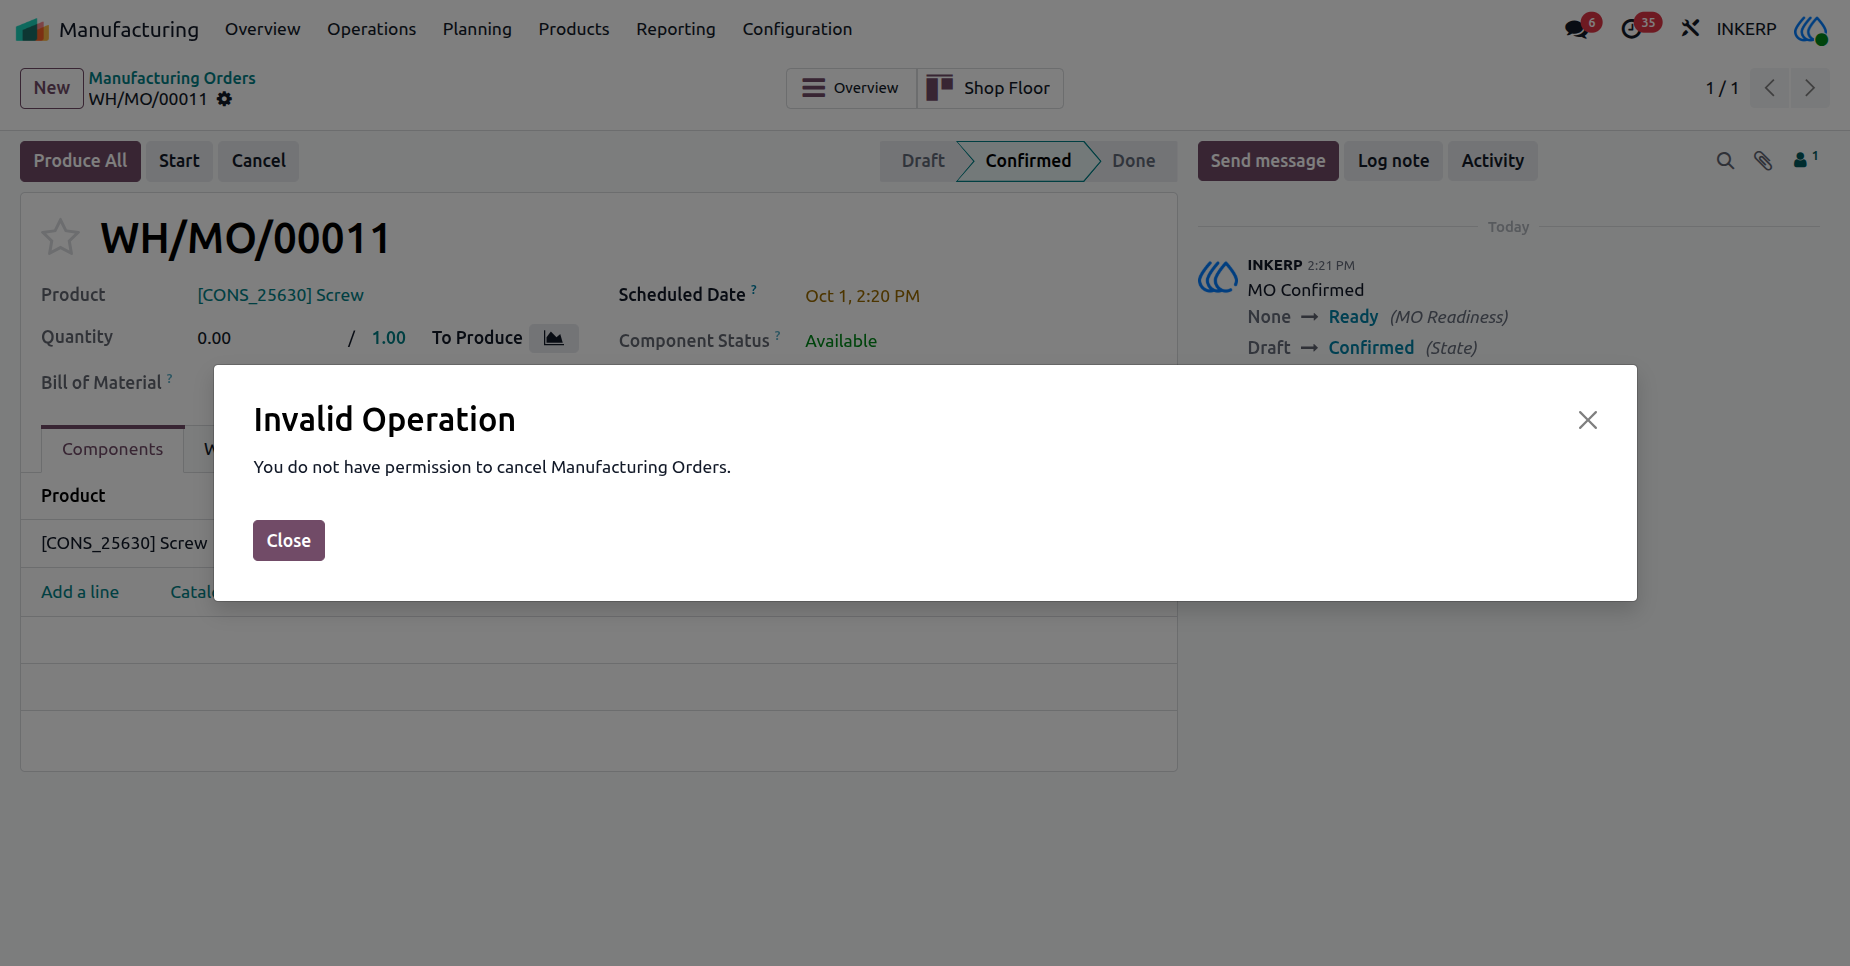1850x966 pixels.
Task: Click the attachments paperclip icon
Action: (x=1763, y=161)
